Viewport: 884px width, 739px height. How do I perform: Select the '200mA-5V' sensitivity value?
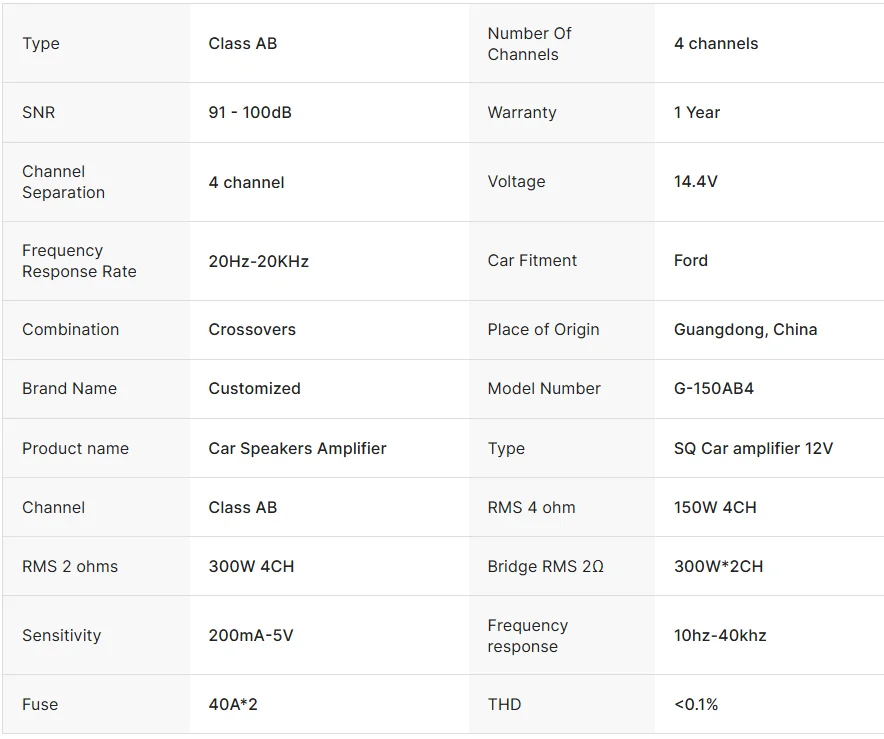point(251,635)
